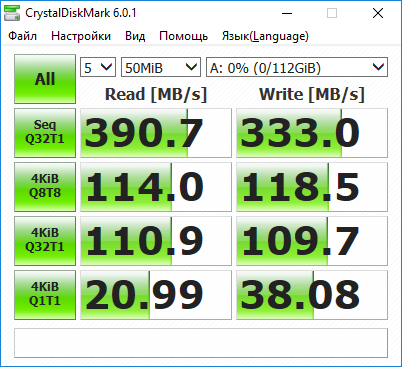The height and width of the screenshot is (367, 402).
Task: Run the 4KiB Q8T8 test
Action: pos(45,187)
